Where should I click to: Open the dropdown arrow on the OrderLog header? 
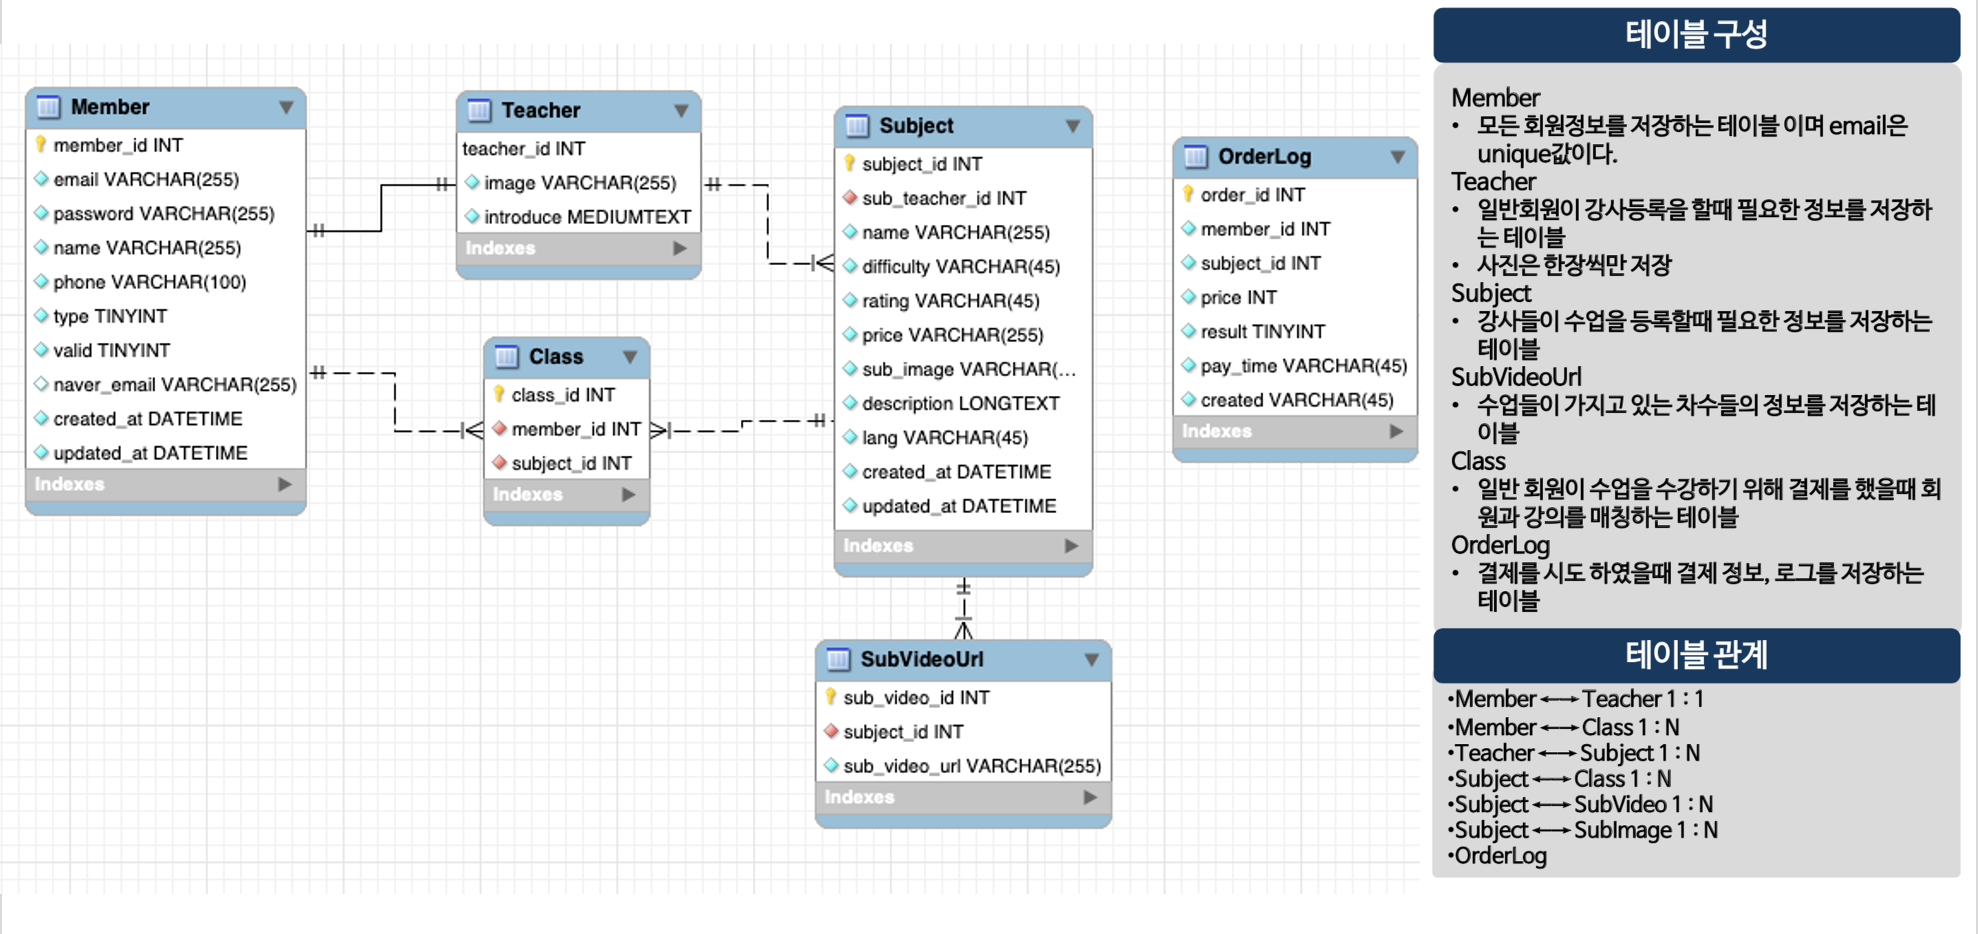click(x=1396, y=156)
